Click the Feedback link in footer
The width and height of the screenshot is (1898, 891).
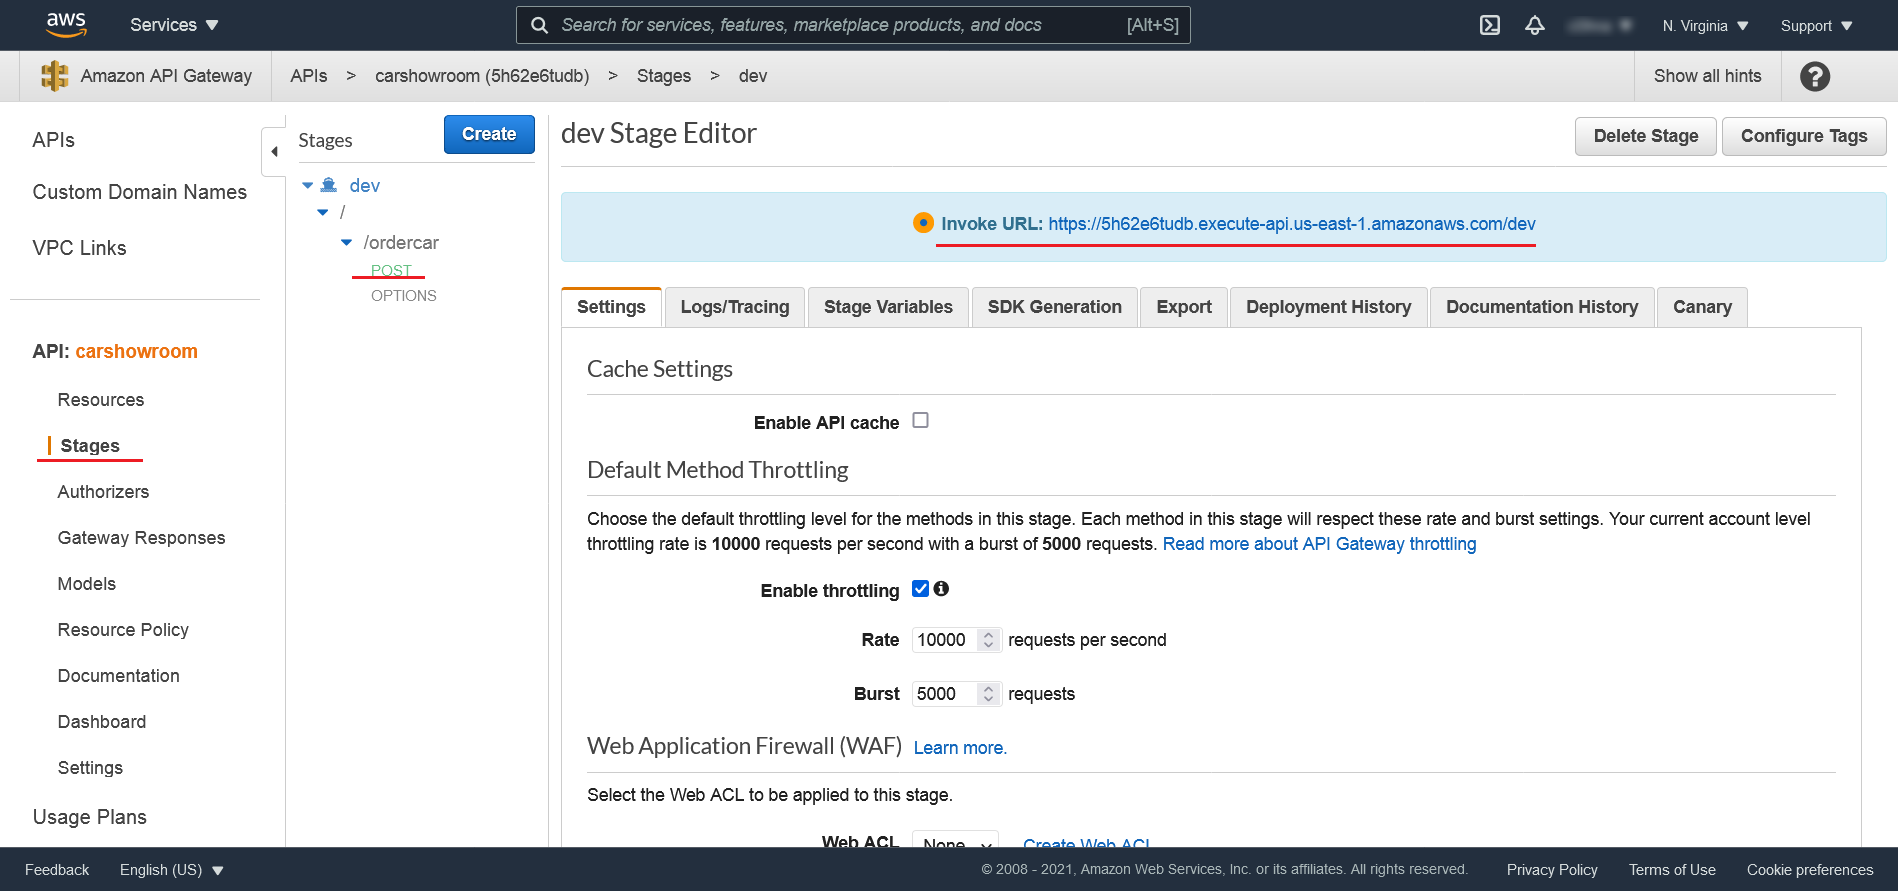click(x=57, y=870)
